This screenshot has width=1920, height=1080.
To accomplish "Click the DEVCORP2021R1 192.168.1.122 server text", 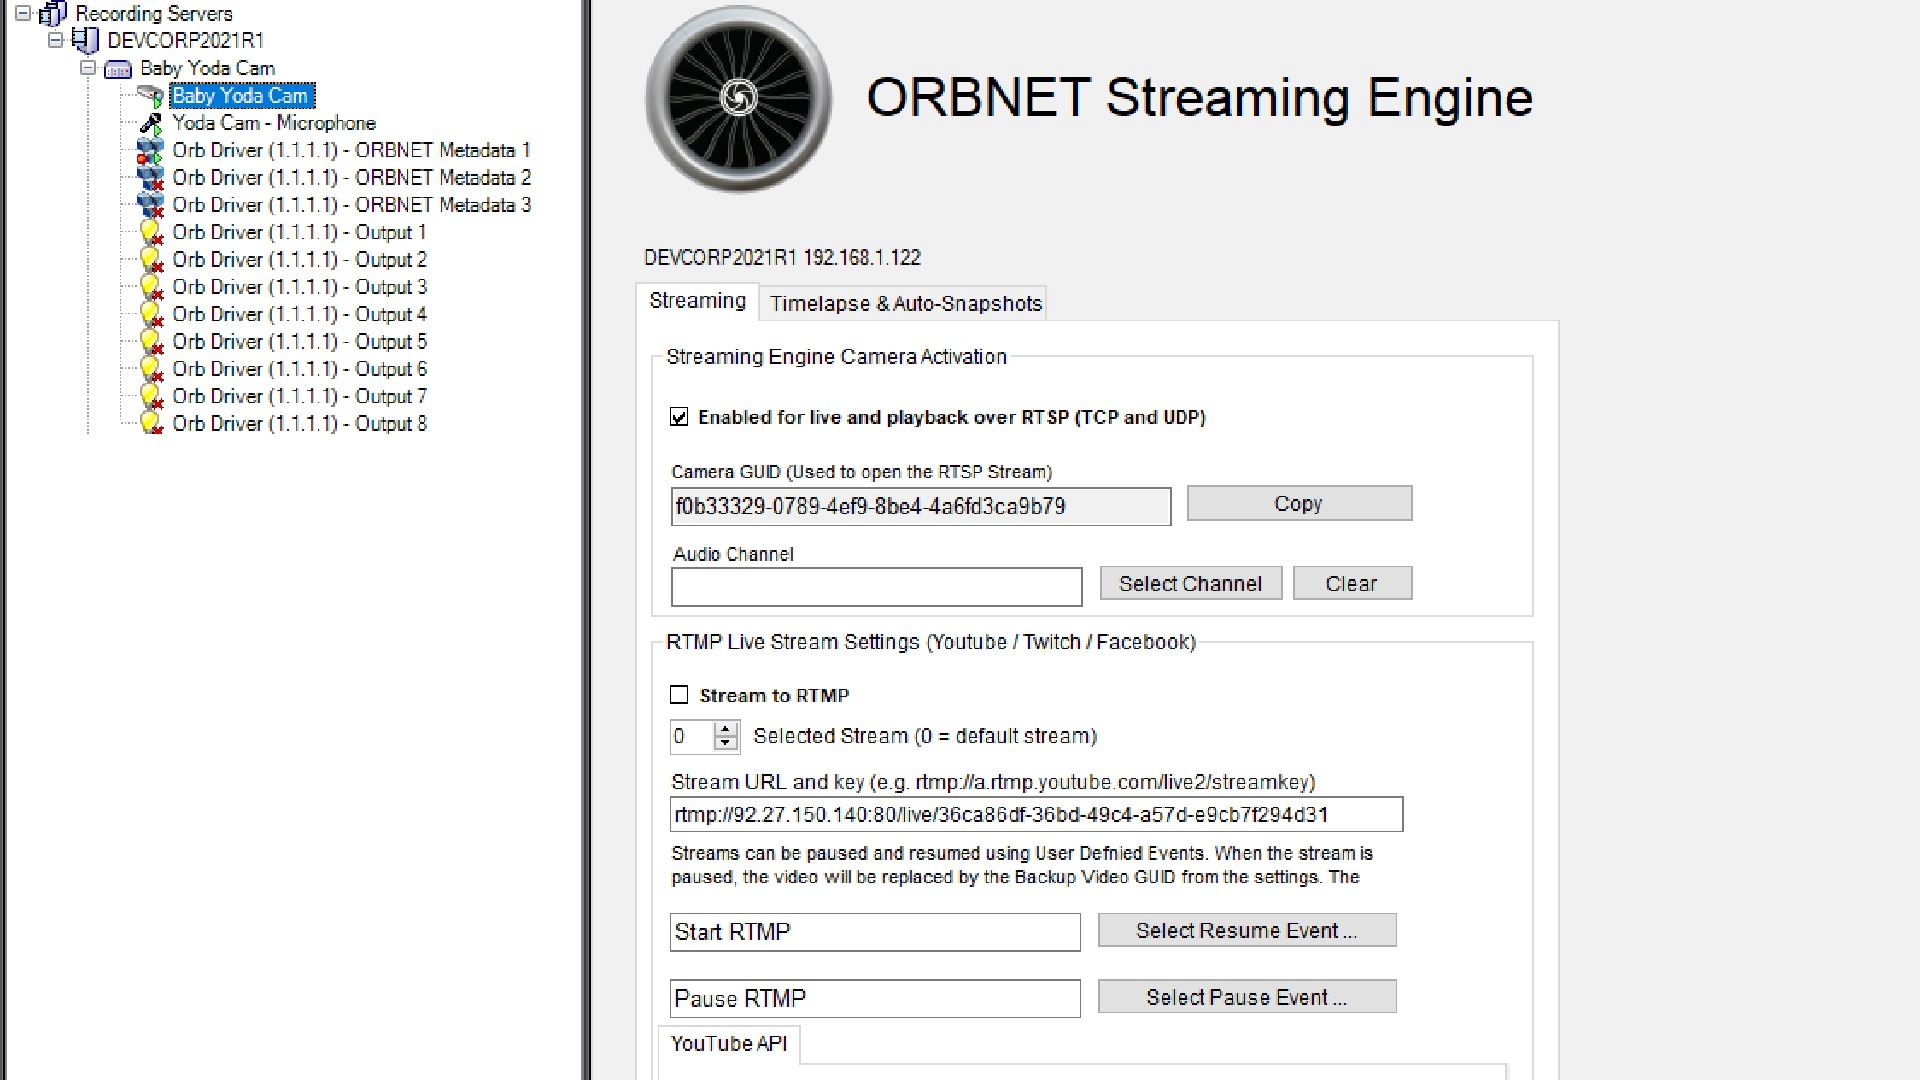I will pyautogui.click(x=782, y=258).
